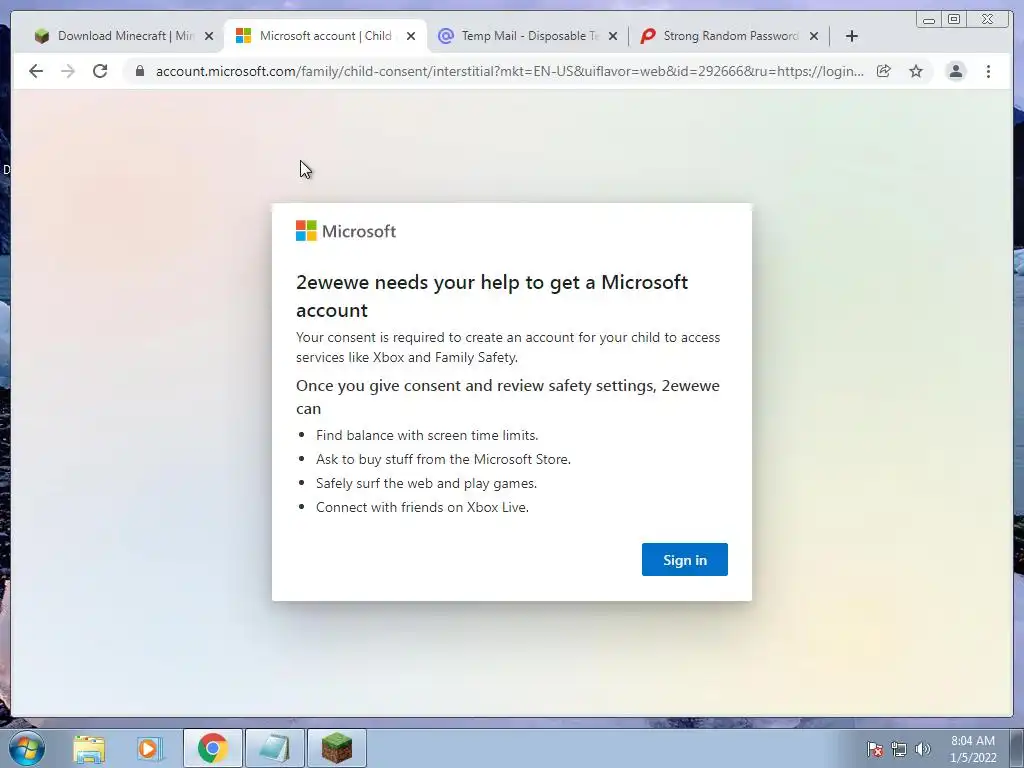Close the Strong Random Password tab

click(814, 36)
